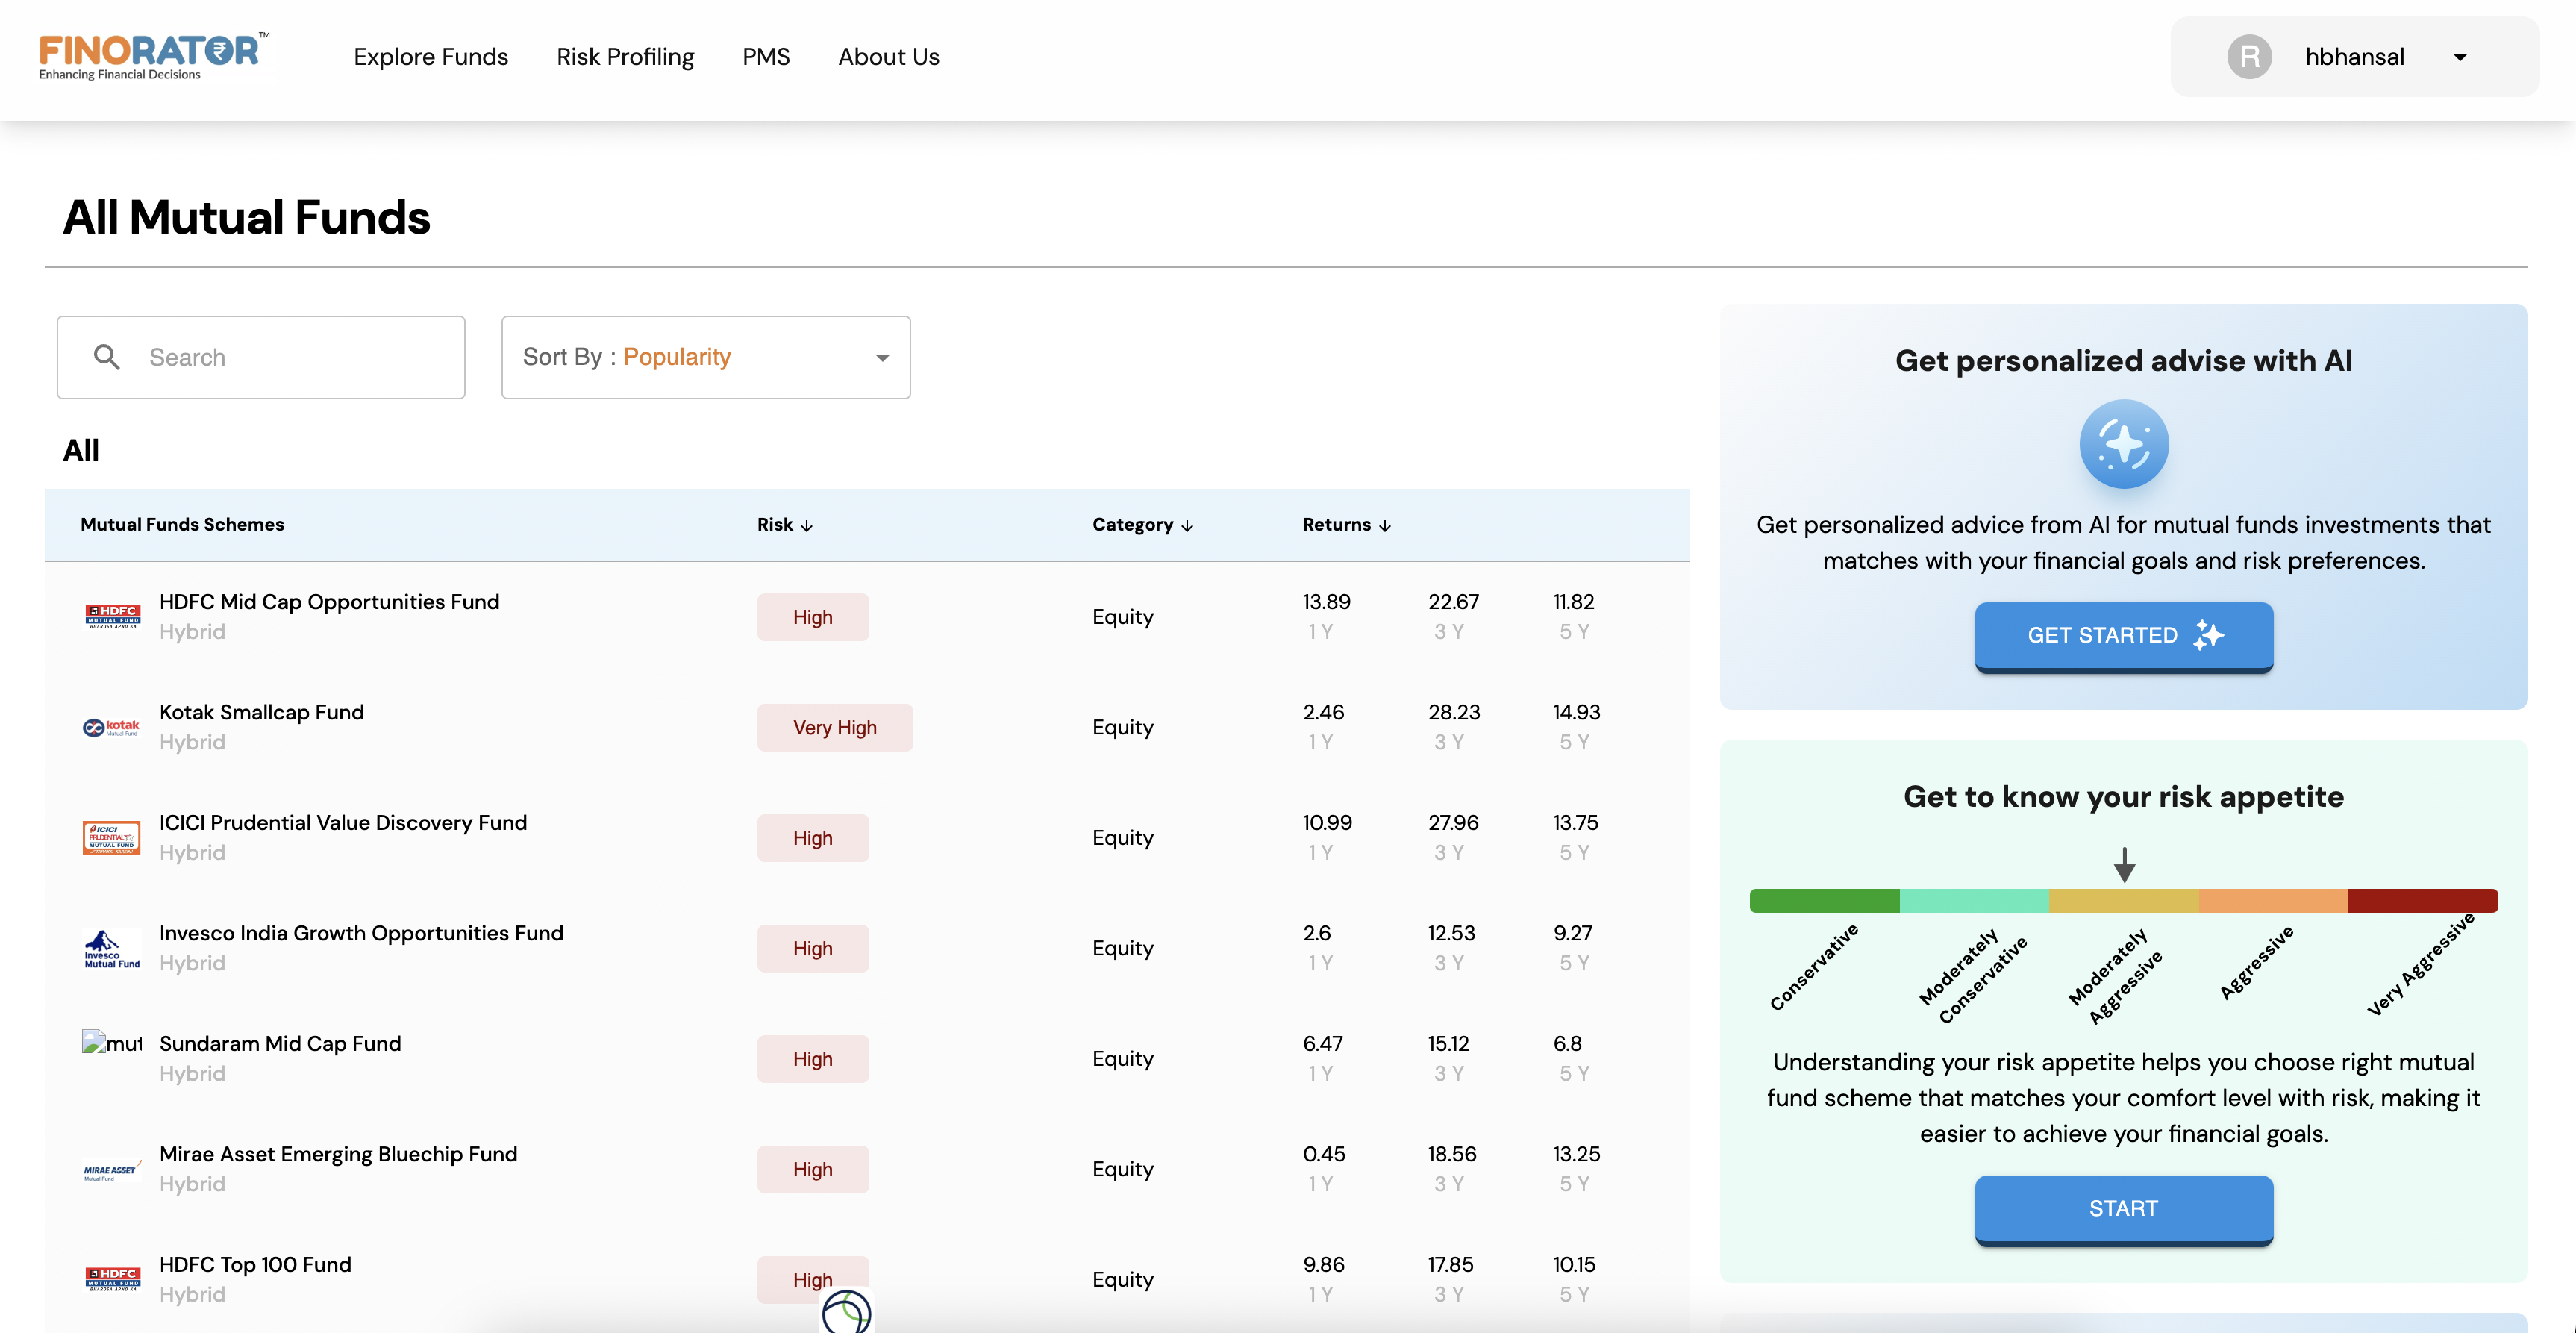Open the Explore Funds menu
The image size is (2576, 1333).
click(x=431, y=57)
